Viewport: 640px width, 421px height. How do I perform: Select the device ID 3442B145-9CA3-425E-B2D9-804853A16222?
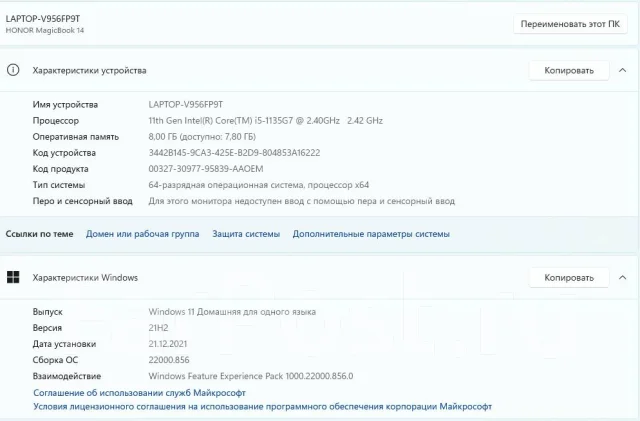tap(234, 153)
